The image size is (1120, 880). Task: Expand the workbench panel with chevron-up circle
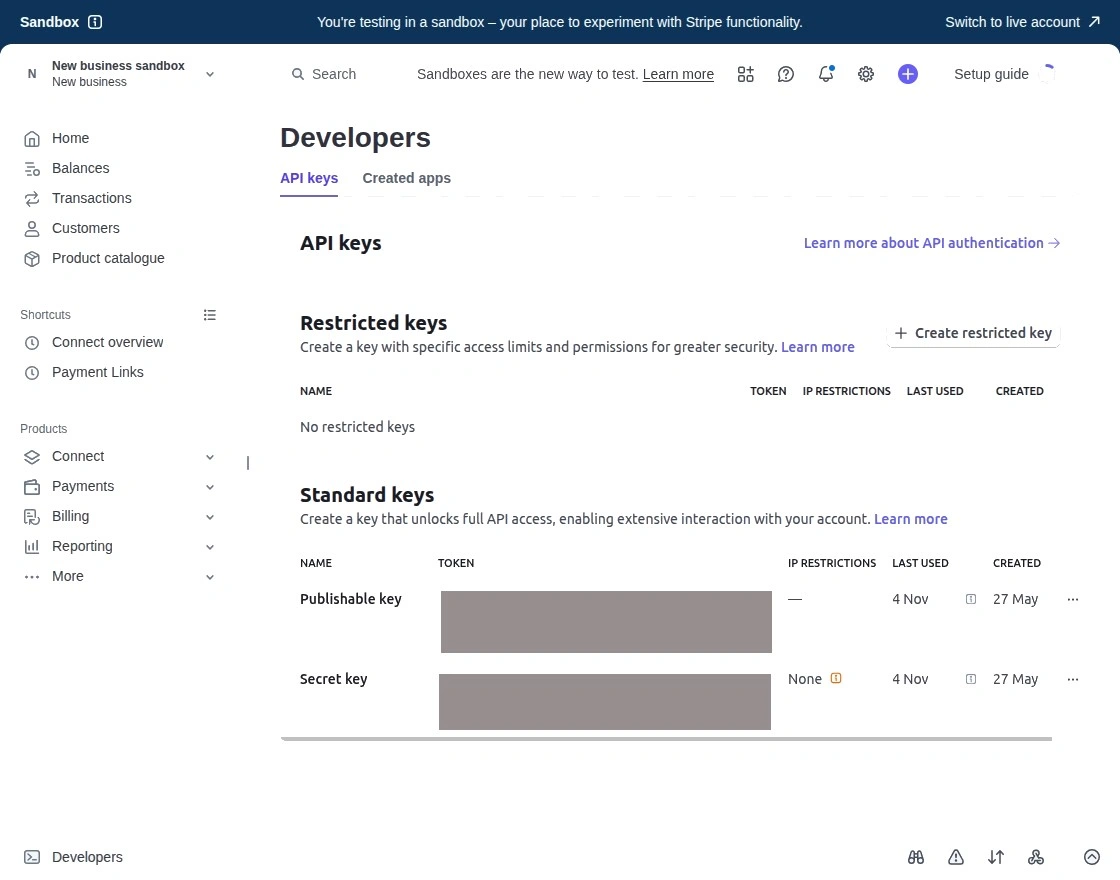1092,857
